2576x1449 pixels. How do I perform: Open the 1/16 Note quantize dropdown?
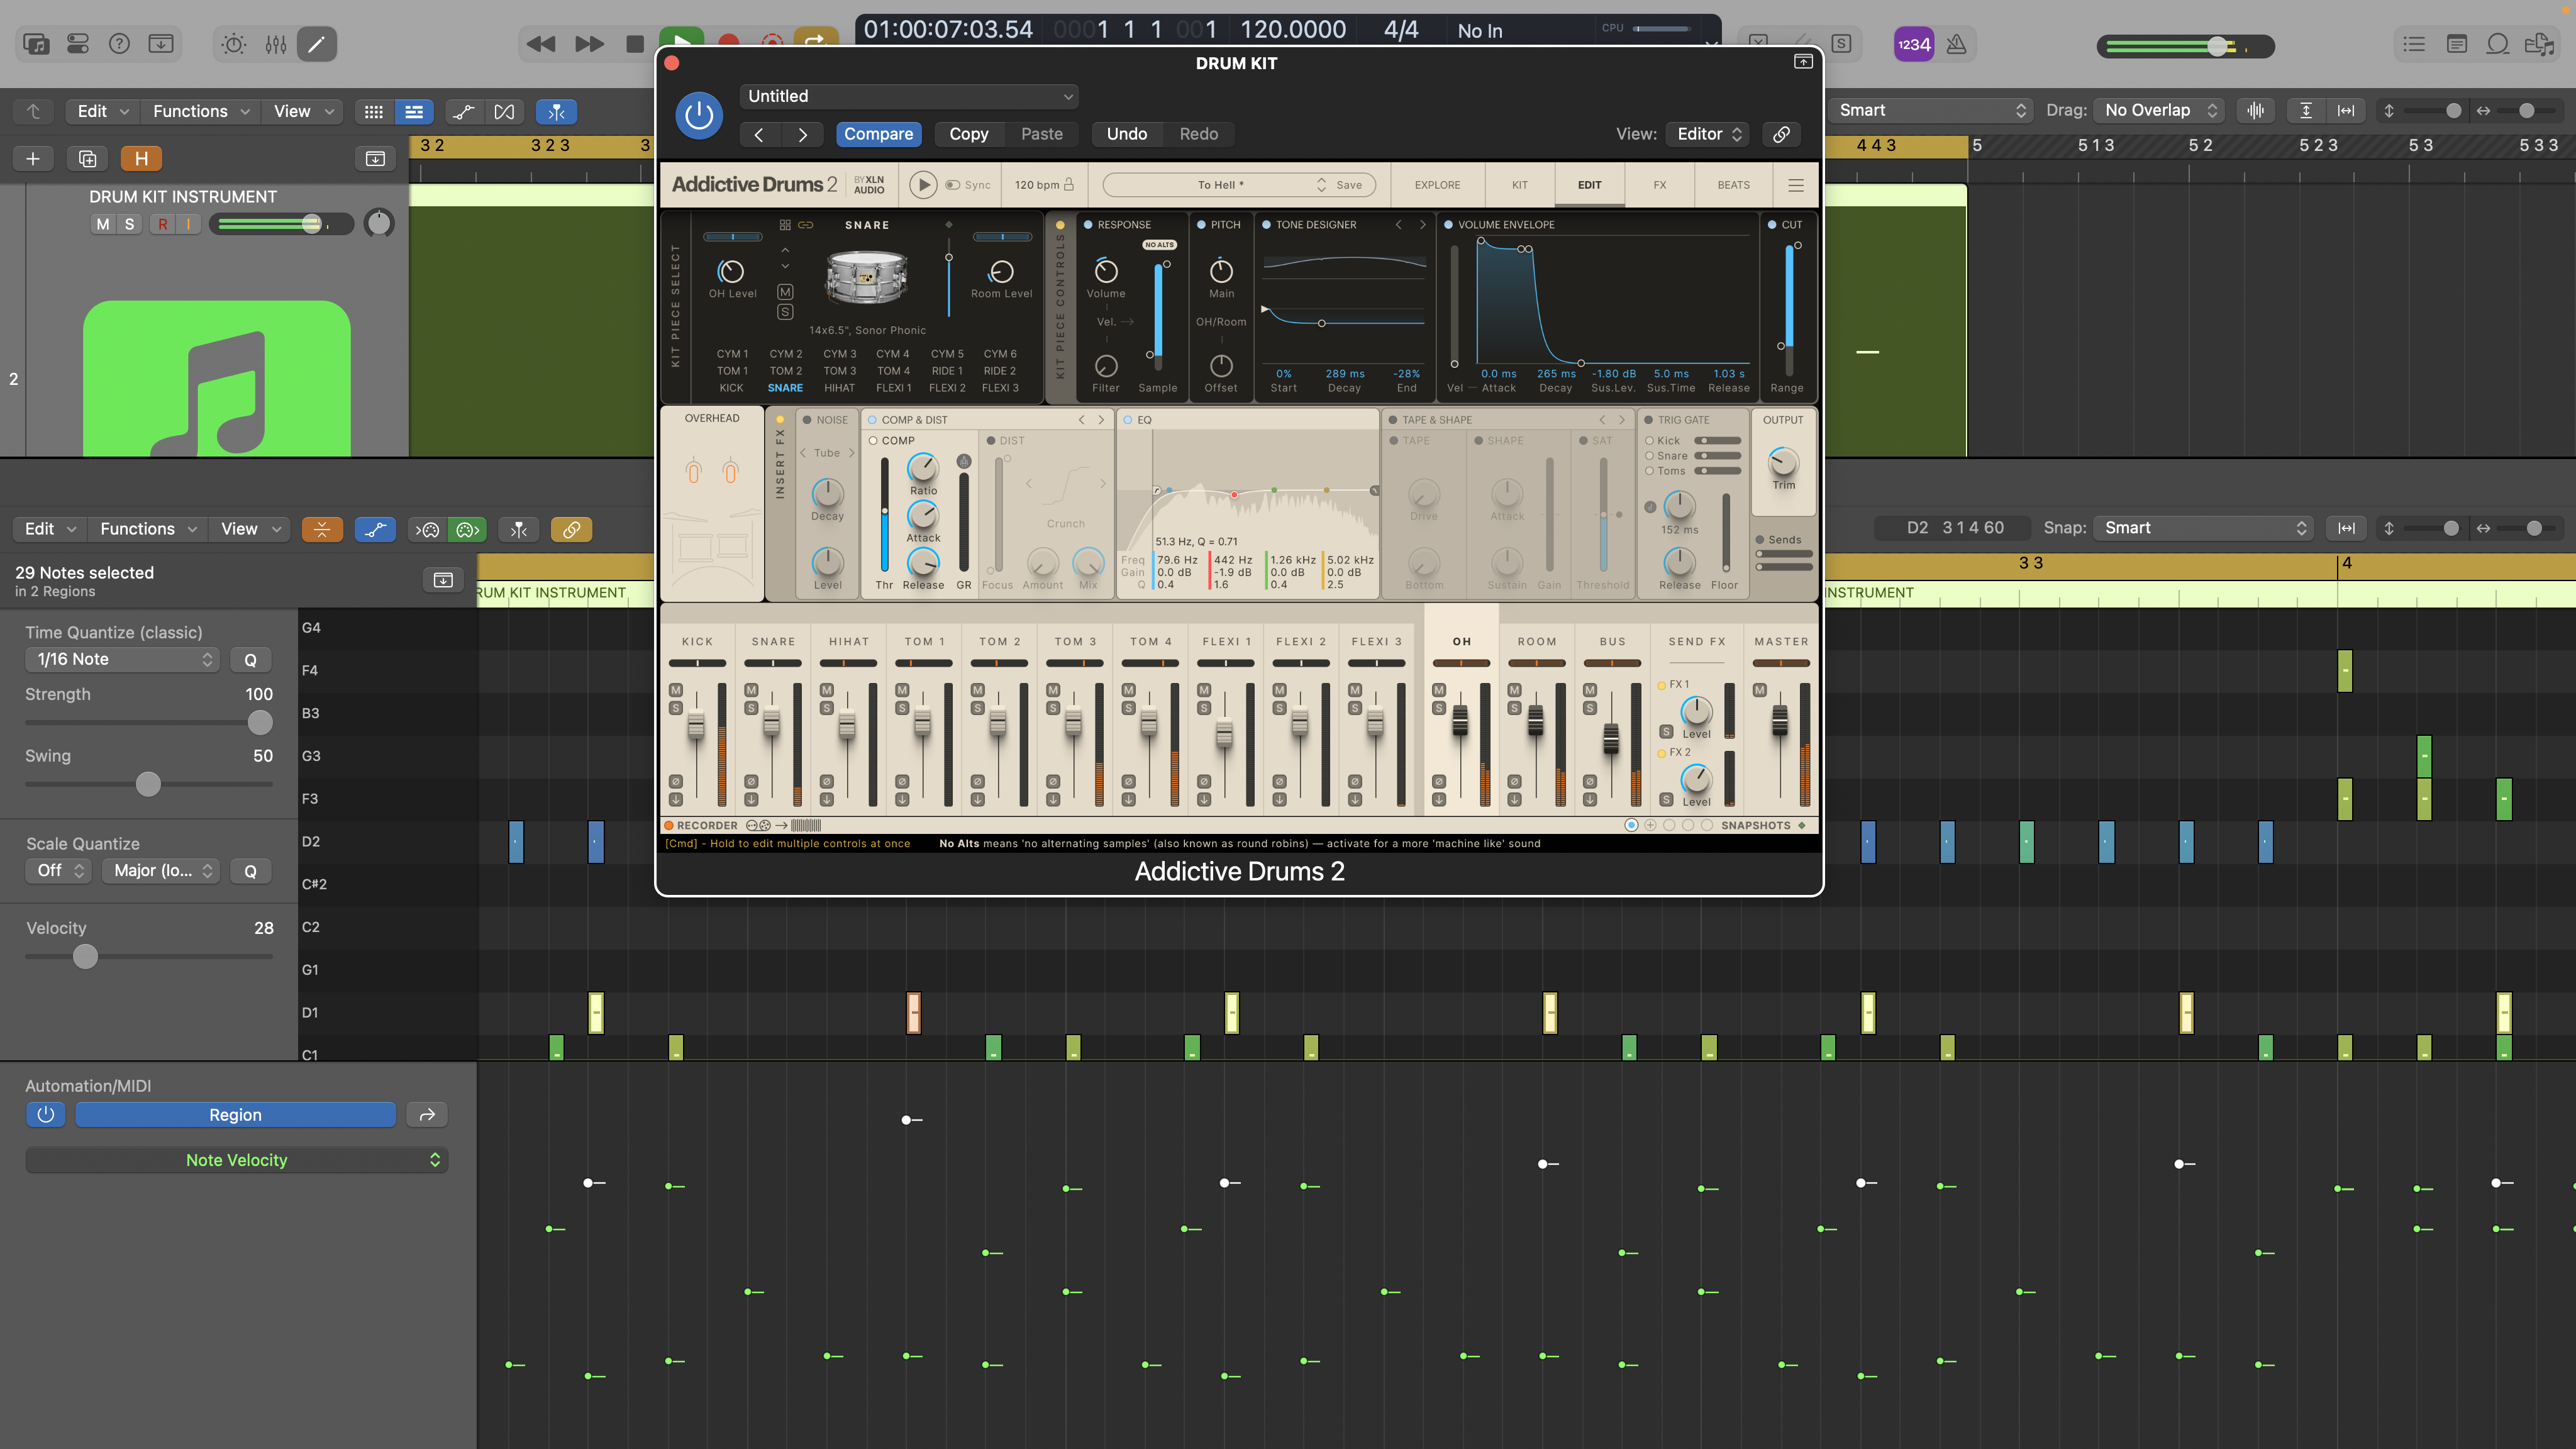tap(122, 659)
